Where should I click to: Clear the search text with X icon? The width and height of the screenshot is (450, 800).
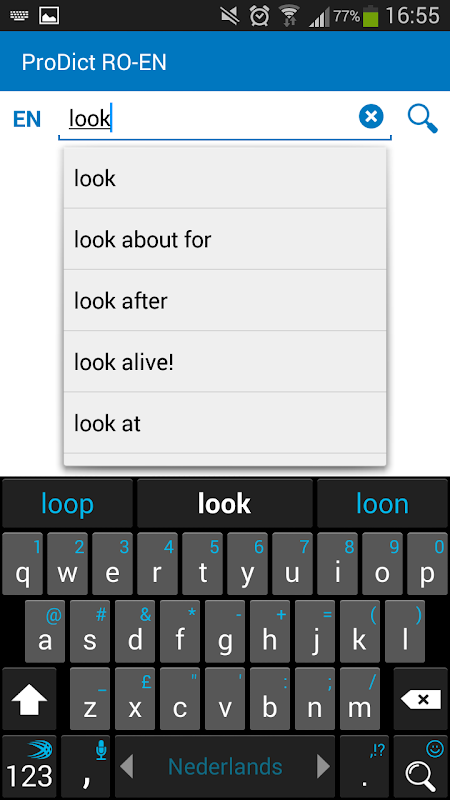coord(371,117)
